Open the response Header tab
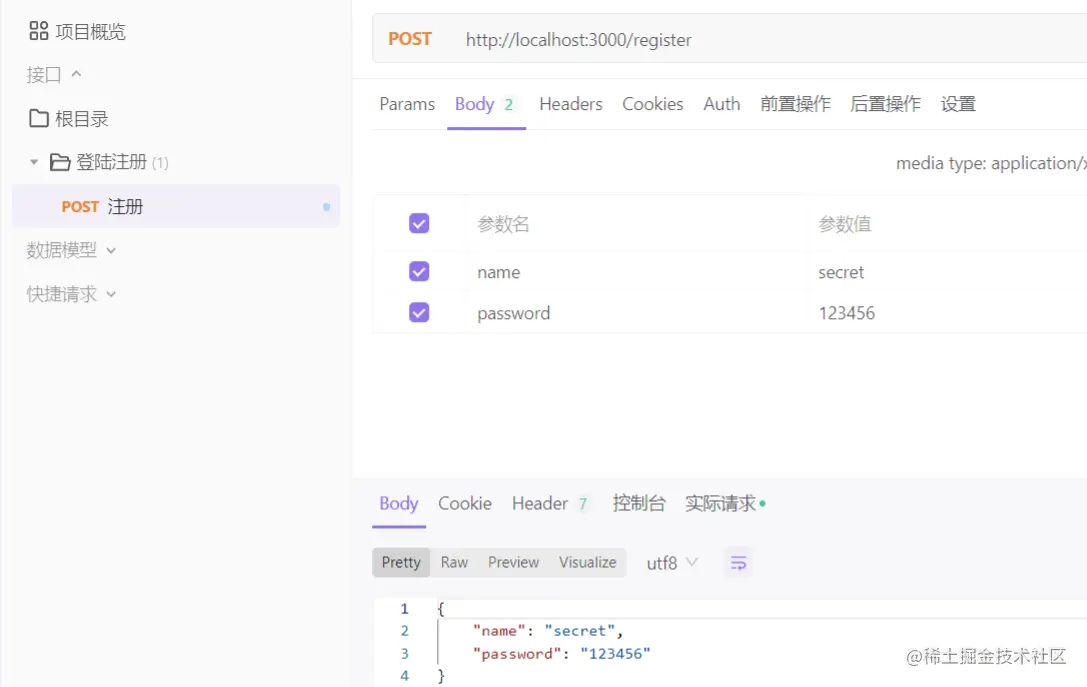This screenshot has width=1087, height=687. pos(550,503)
